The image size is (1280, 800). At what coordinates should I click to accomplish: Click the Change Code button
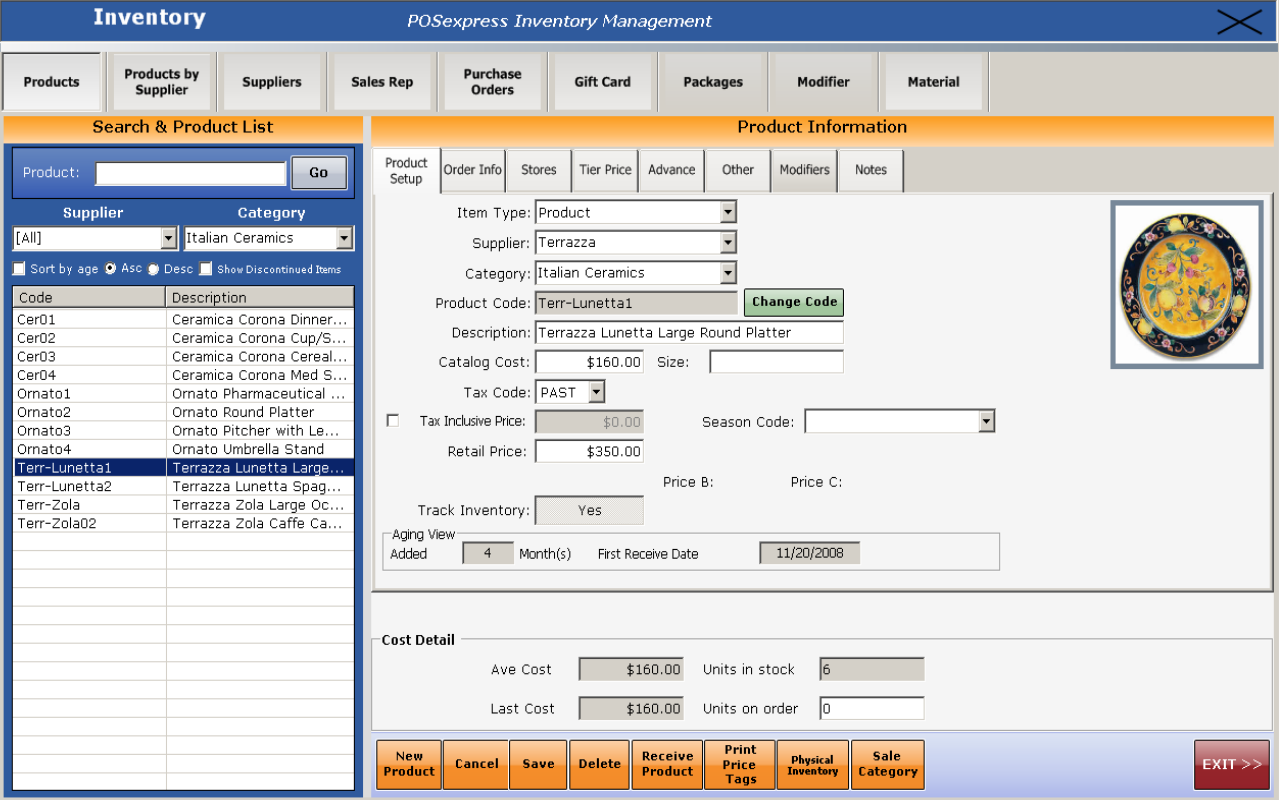793,302
